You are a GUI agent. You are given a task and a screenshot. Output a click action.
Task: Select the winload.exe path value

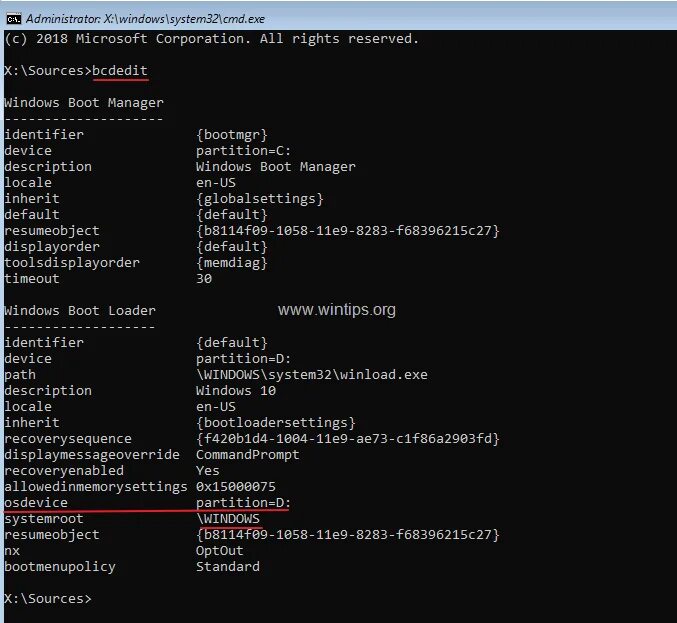[x=312, y=374]
